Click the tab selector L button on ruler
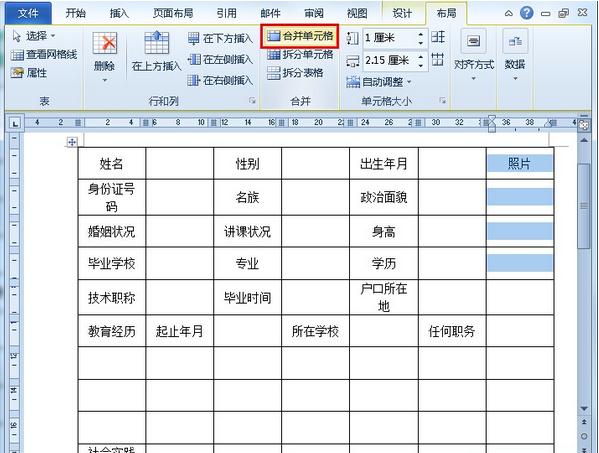Image resolution: width=599 pixels, height=453 pixels. click(x=15, y=123)
